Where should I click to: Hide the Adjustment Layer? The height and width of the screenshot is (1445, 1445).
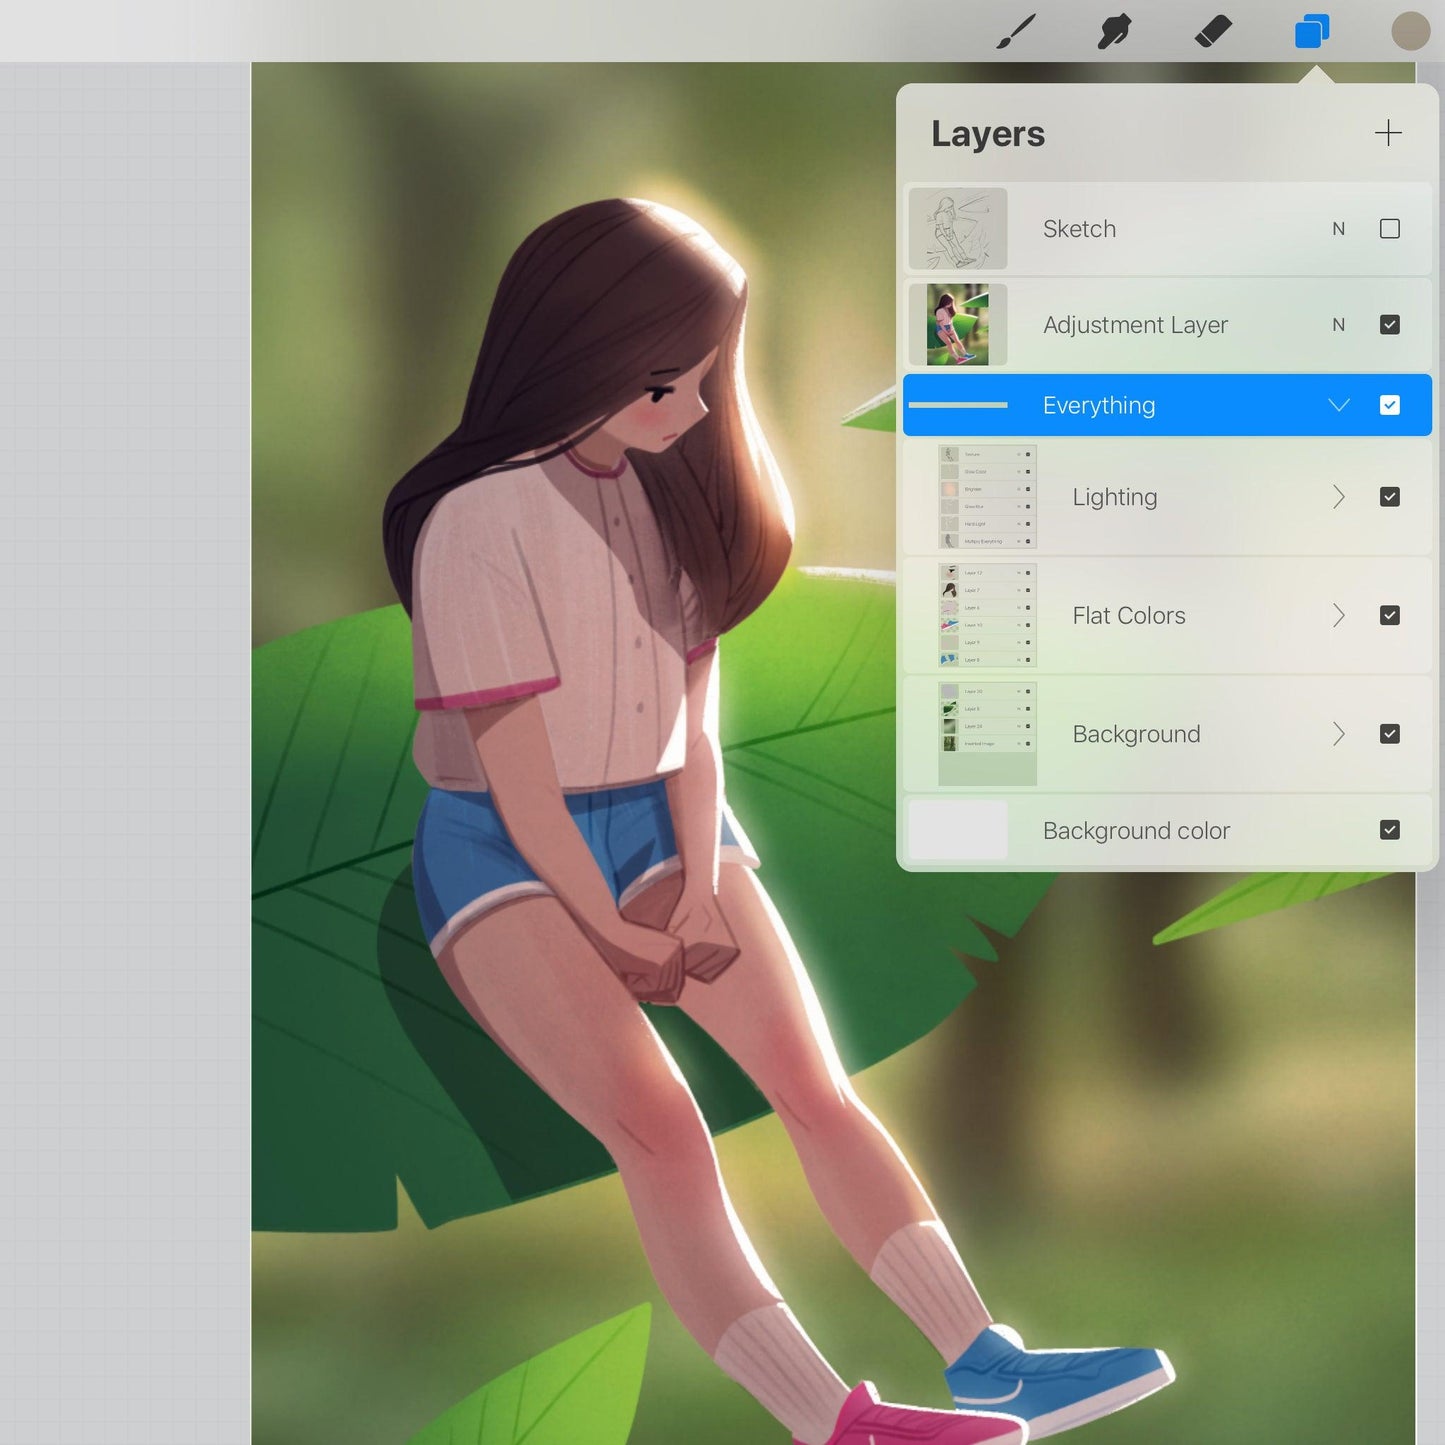(1389, 325)
